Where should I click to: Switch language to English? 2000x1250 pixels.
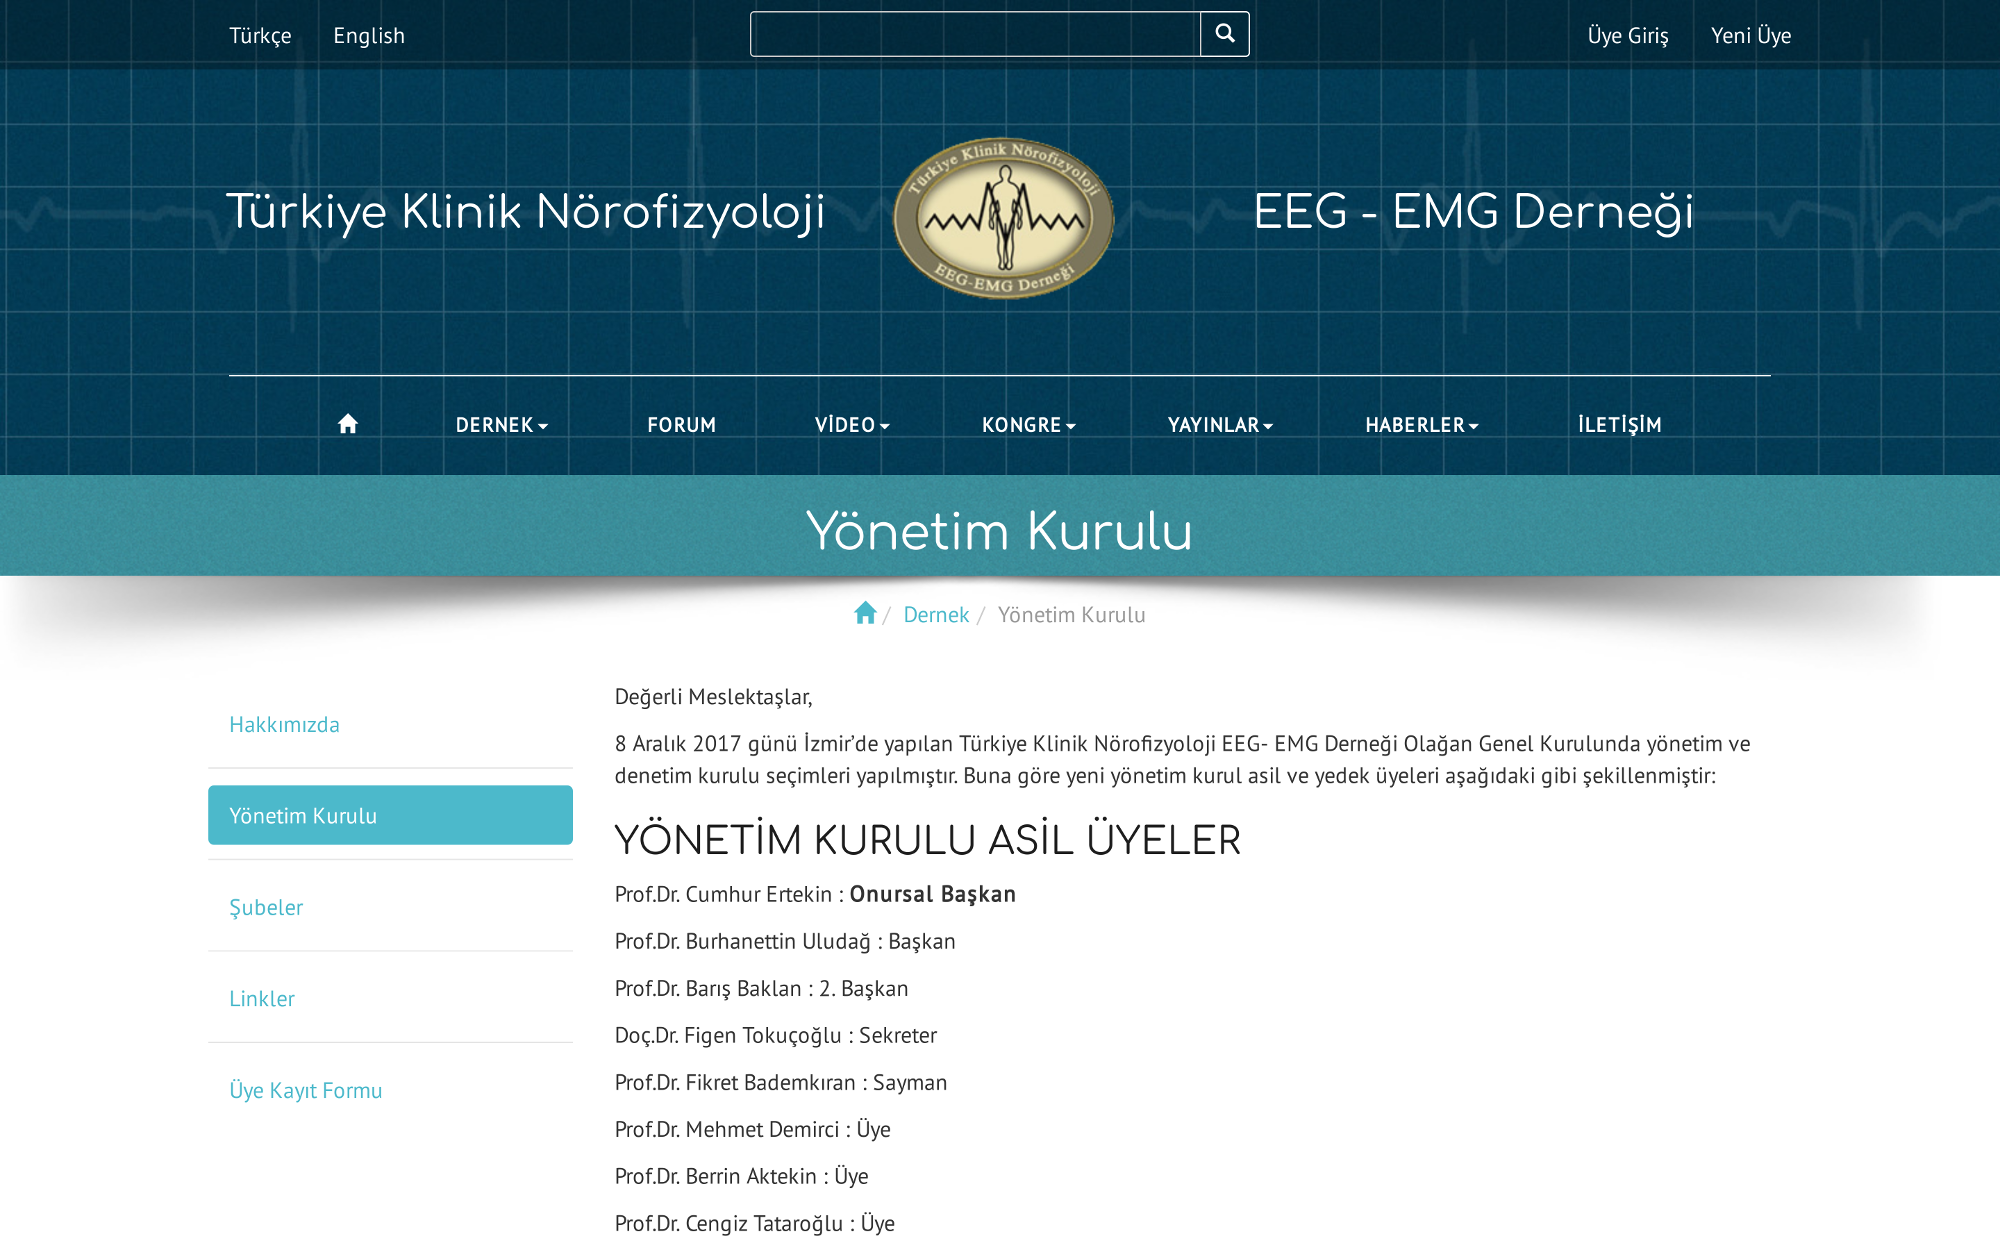(369, 36)
